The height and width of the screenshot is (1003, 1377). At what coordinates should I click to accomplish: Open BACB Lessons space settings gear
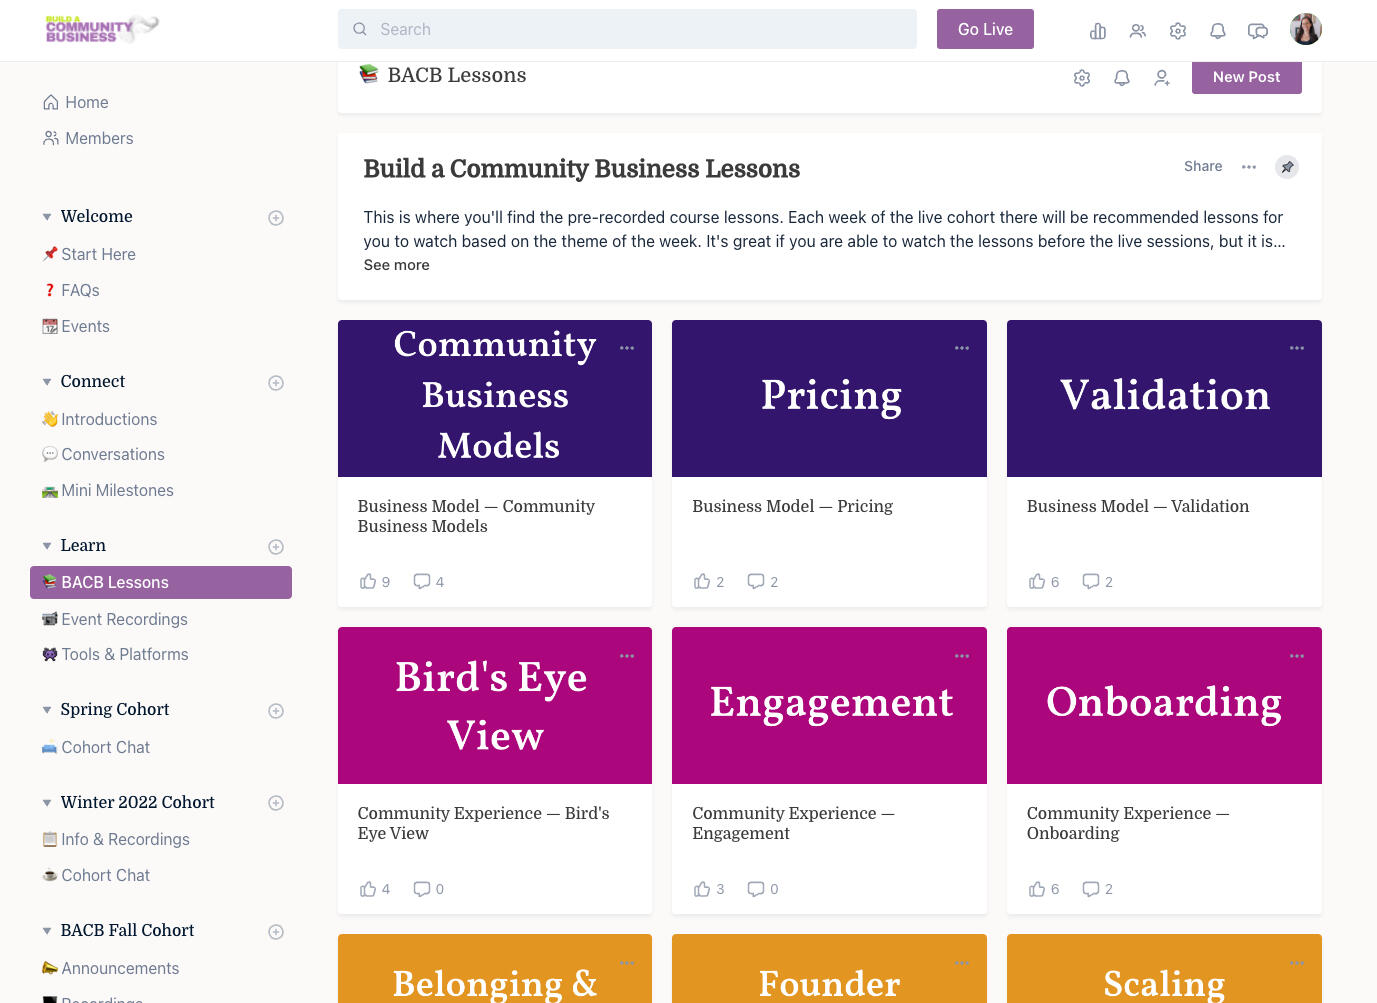pyautogui.click(x=1082, y=78)
